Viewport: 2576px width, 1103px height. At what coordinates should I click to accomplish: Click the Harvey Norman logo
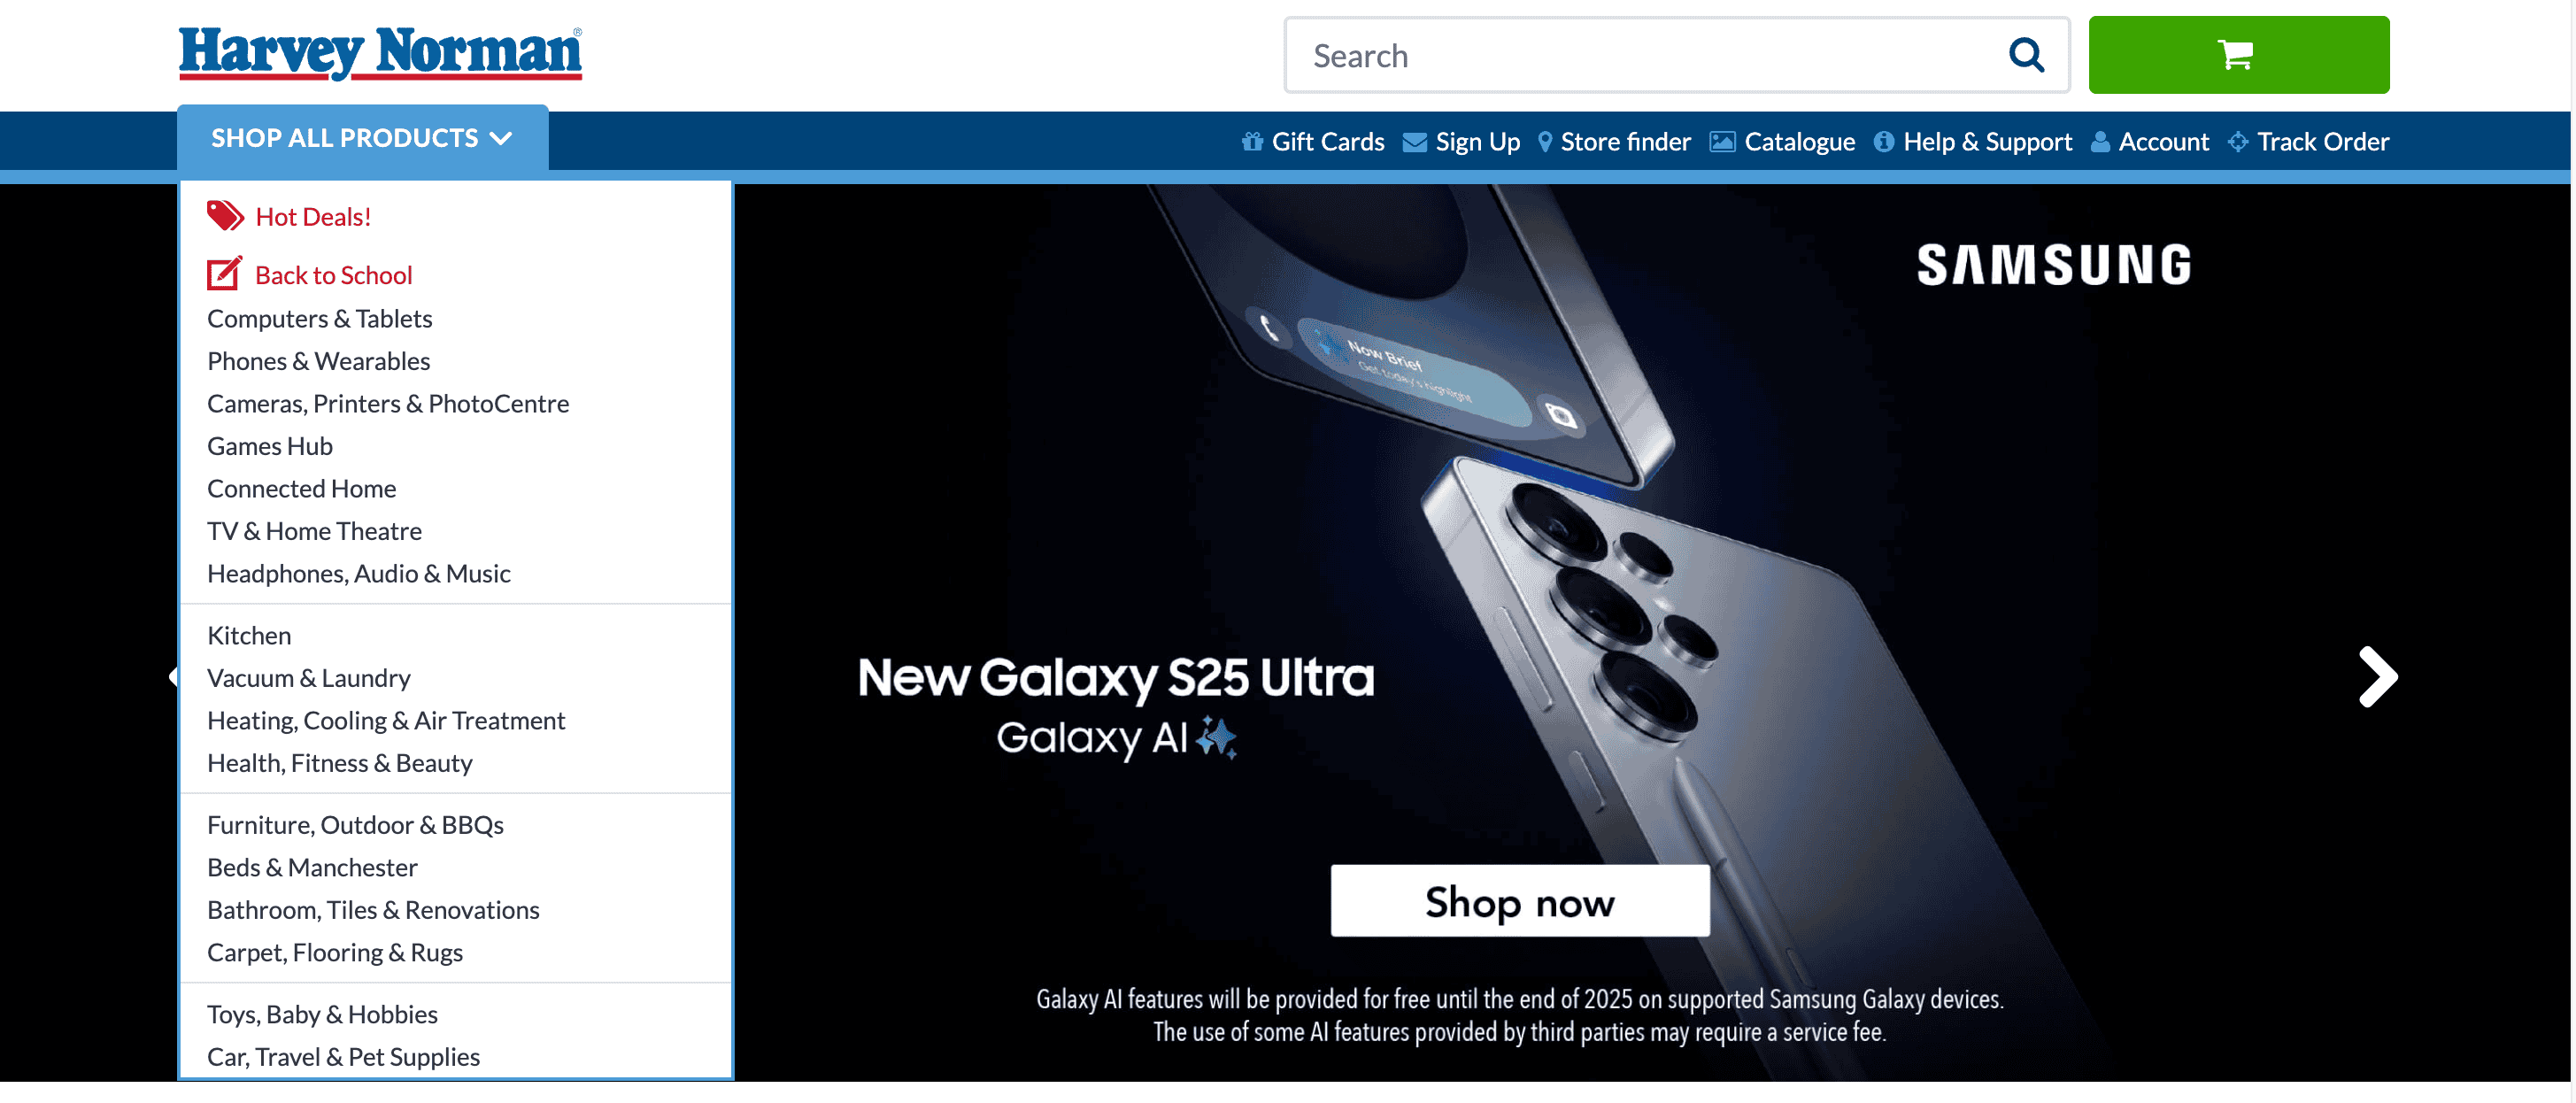(x=380, y=53)
